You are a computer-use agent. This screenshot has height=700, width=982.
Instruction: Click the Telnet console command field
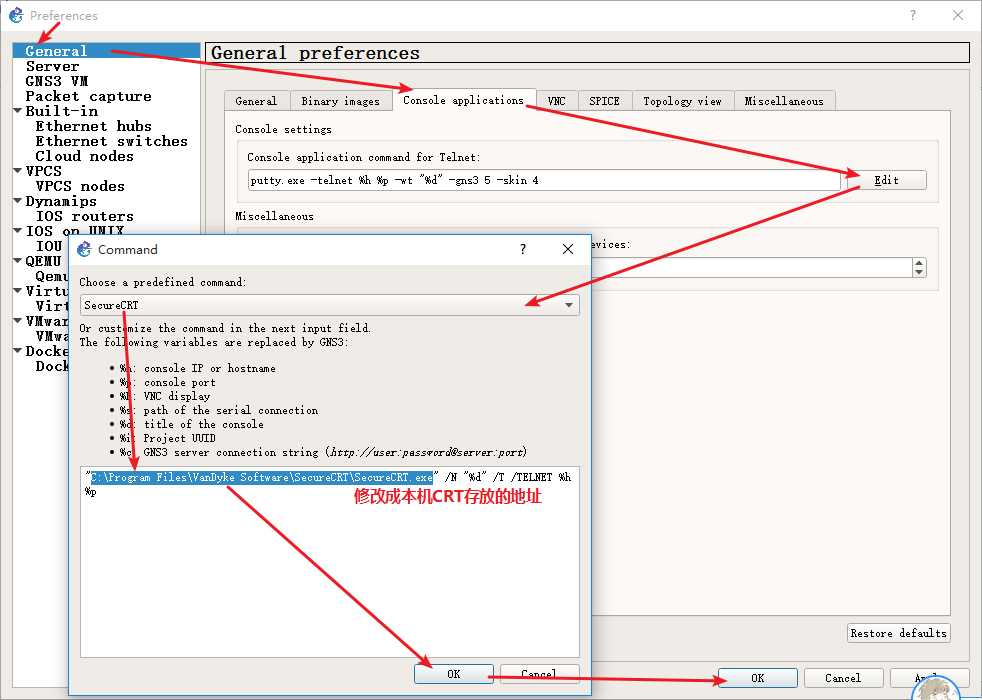coord(544,180)
